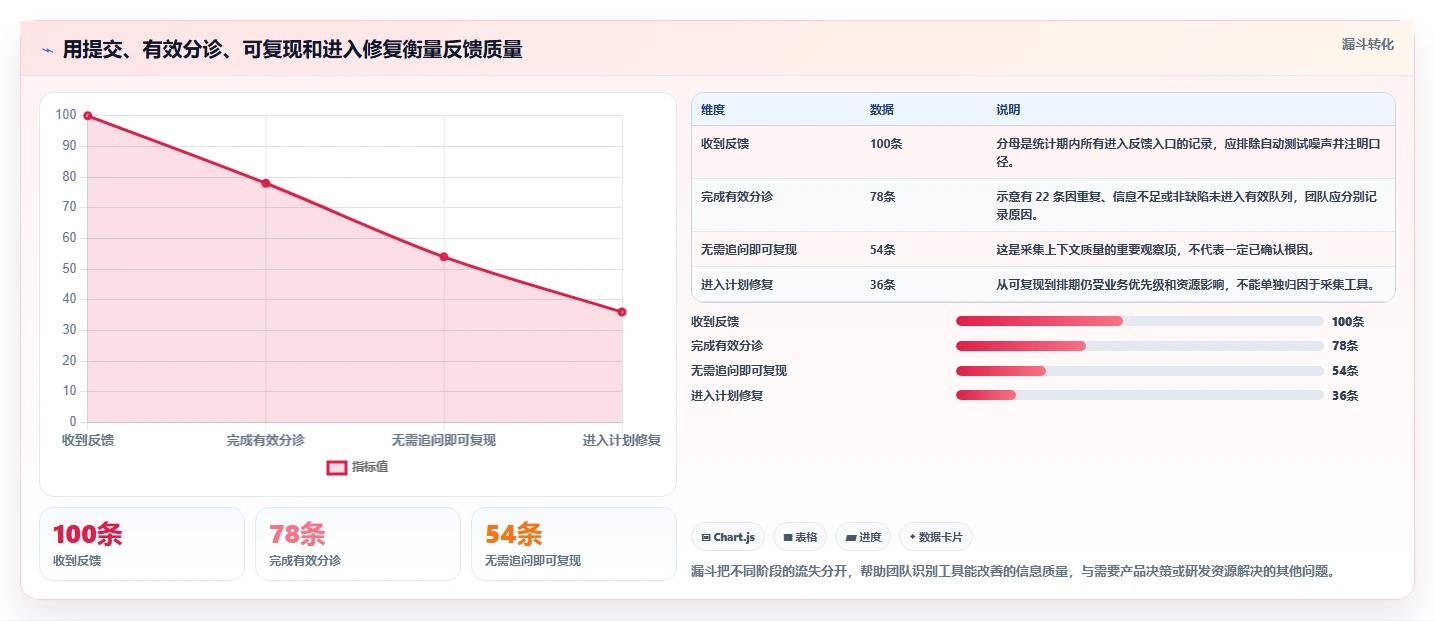This screenshot has width=1435, height=621.
Task: Toggle the 指标值 legend swatch
Action: click(x=337, y=467)
